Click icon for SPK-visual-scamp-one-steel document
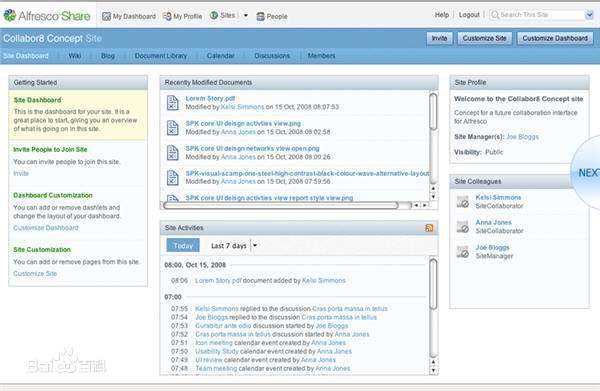 tap(173, 178)
